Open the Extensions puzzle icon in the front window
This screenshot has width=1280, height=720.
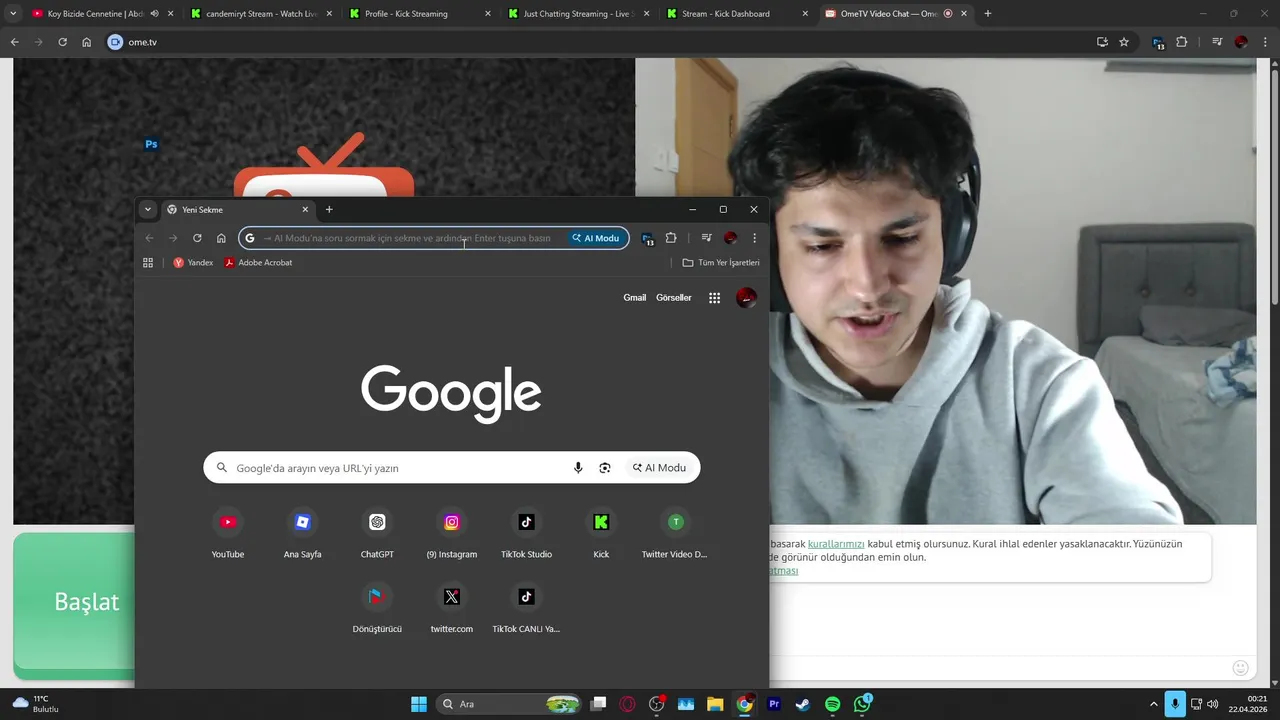671,238
